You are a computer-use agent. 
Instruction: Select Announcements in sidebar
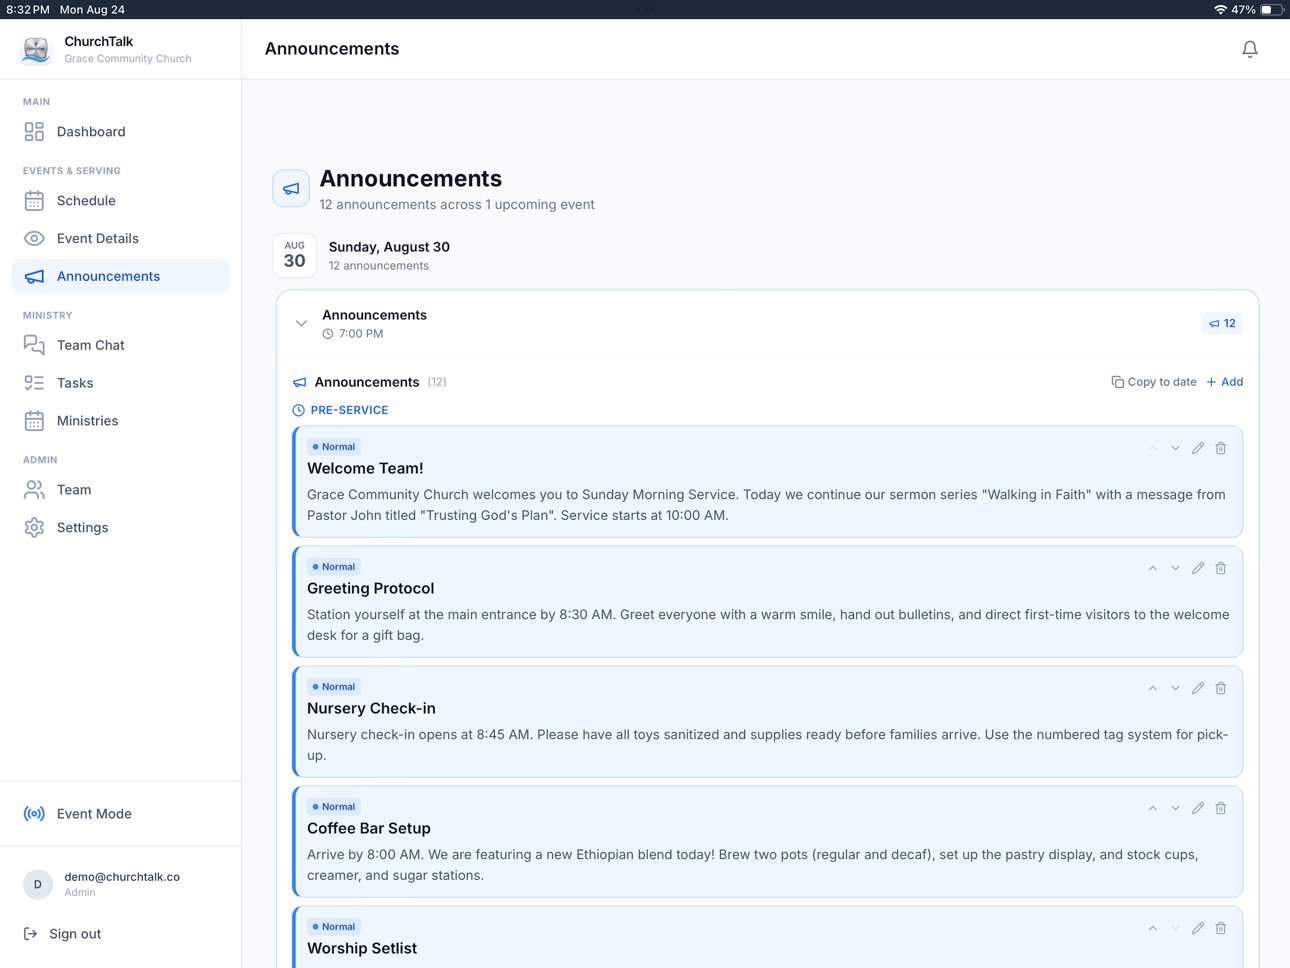[x=120, y=277]
